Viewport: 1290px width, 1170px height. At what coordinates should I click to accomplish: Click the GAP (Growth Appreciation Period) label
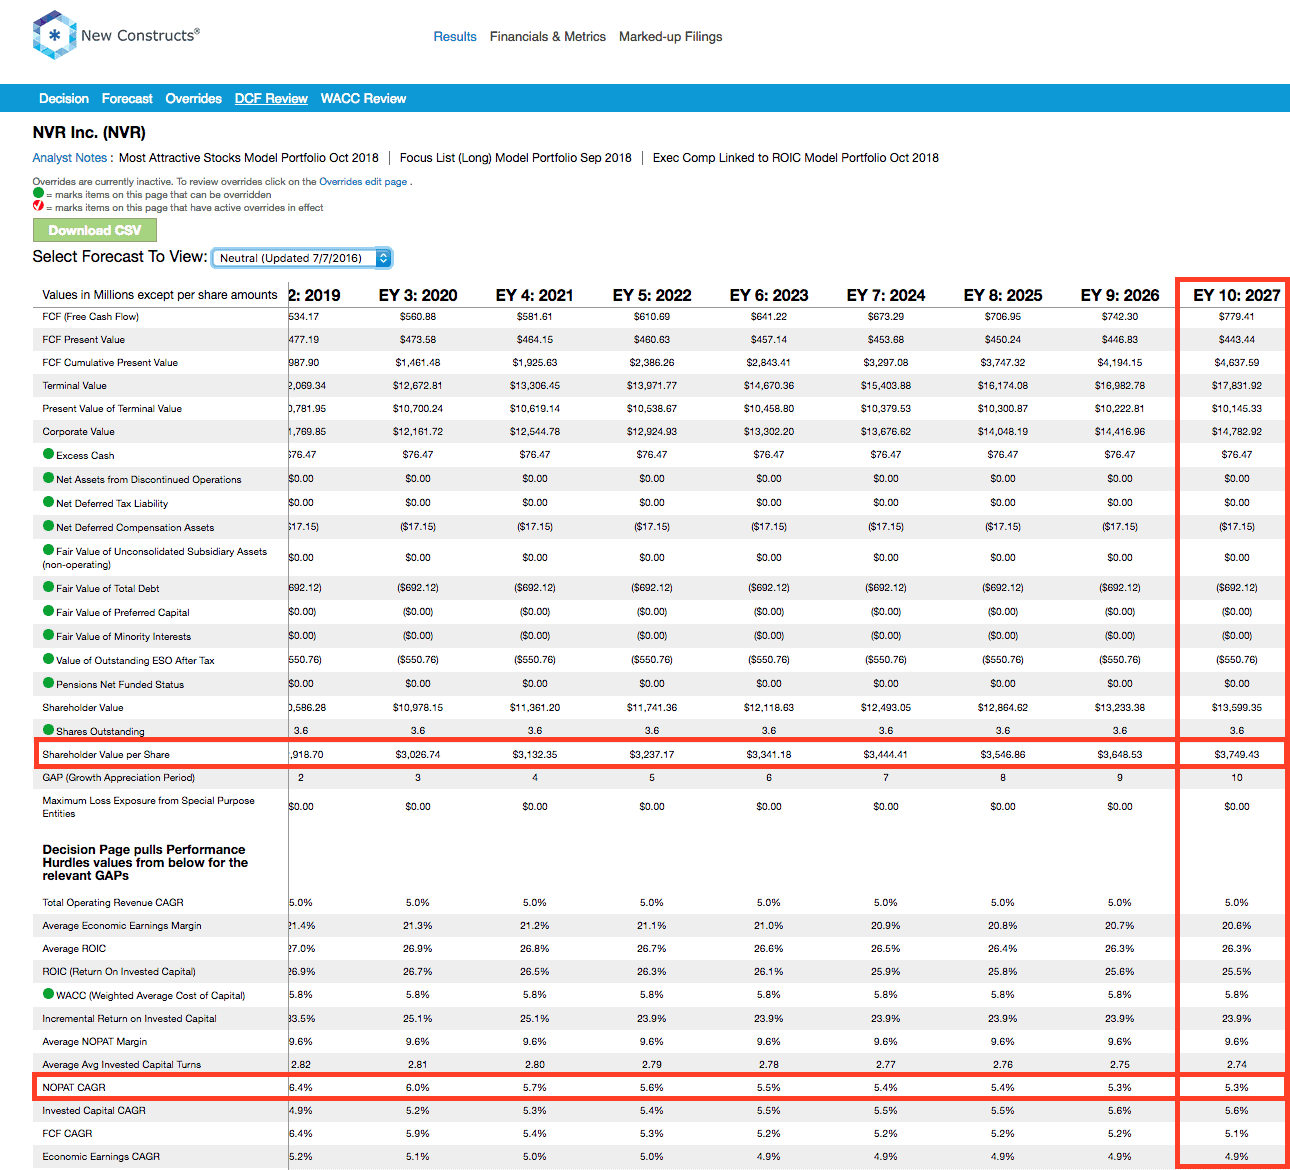(118, 778)
